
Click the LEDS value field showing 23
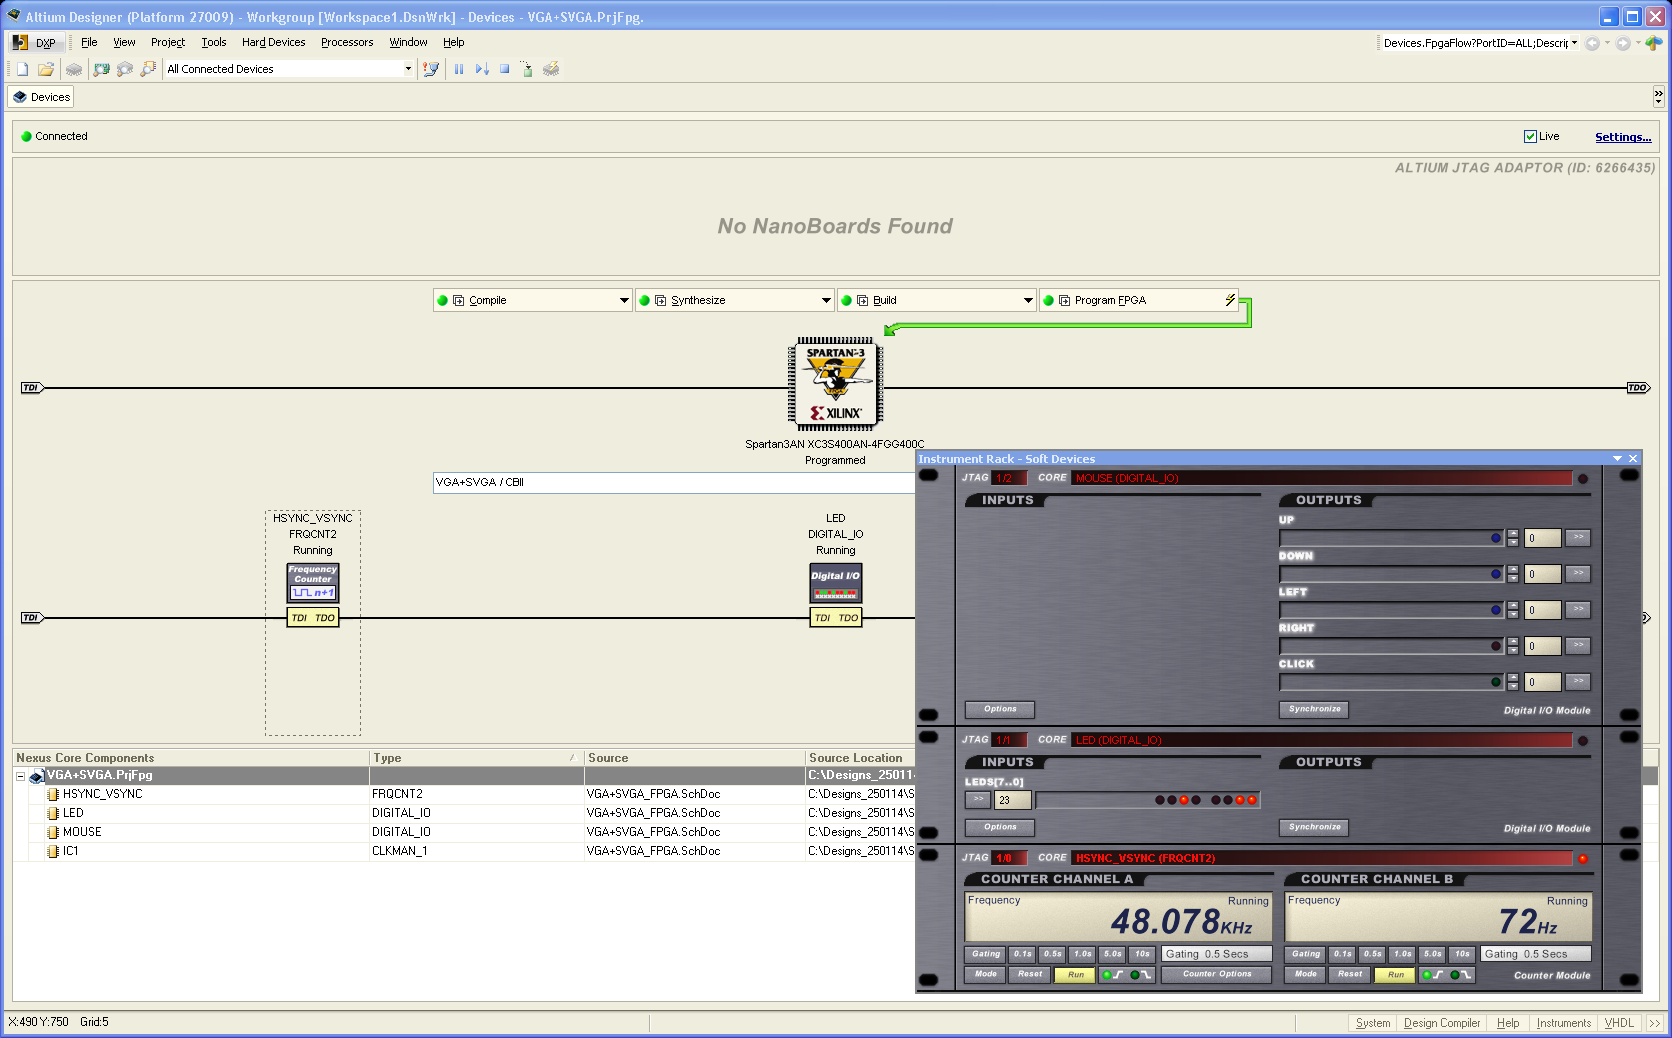(x=1013, y=800)
